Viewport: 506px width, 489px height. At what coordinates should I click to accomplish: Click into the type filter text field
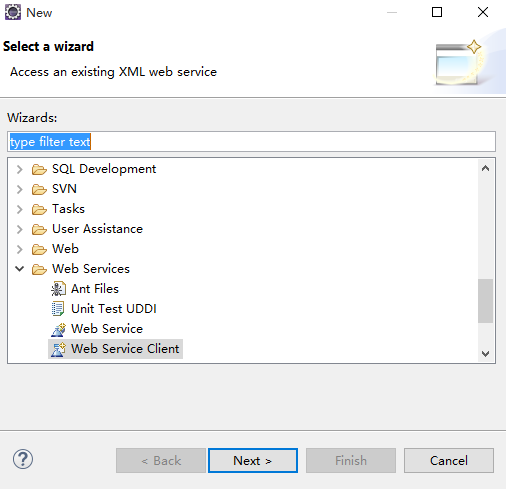(x=251, y=142)
